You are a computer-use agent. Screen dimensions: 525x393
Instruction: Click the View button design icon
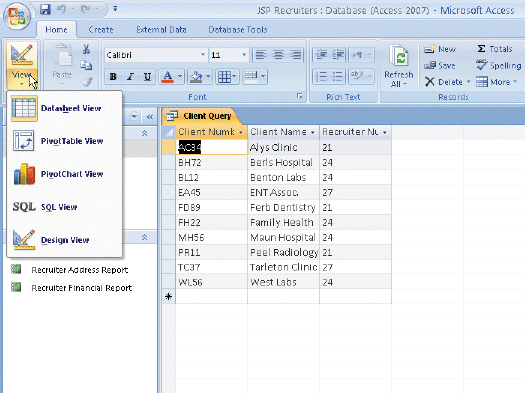[22, 55]
